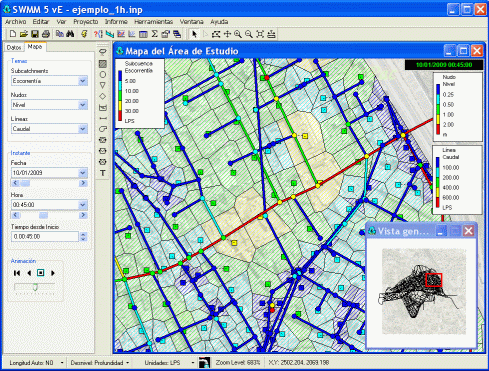The width and height of the screenshot is (489, 371).
Task: Select the add storage unit tool
Action: click(103, 107)
